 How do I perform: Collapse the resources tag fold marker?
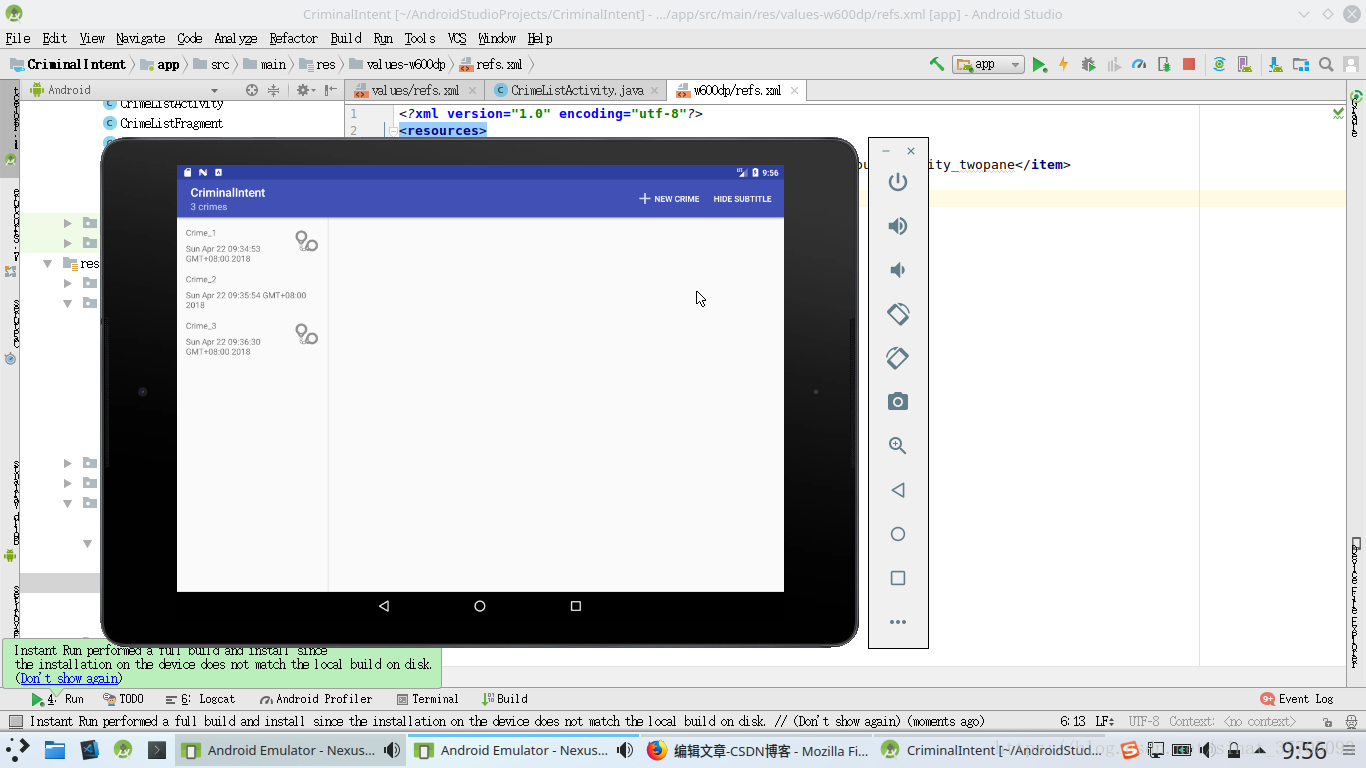[393, 131]
